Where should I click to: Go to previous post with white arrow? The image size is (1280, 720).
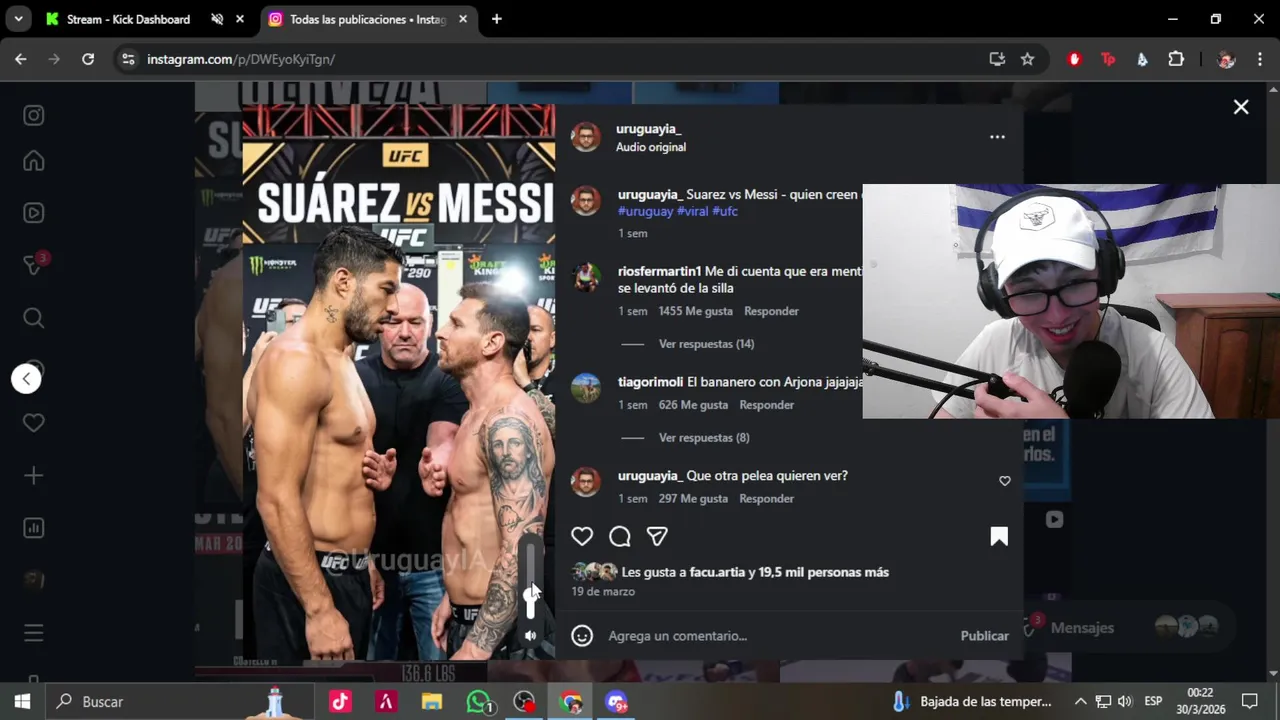click(x=27, y=378)
